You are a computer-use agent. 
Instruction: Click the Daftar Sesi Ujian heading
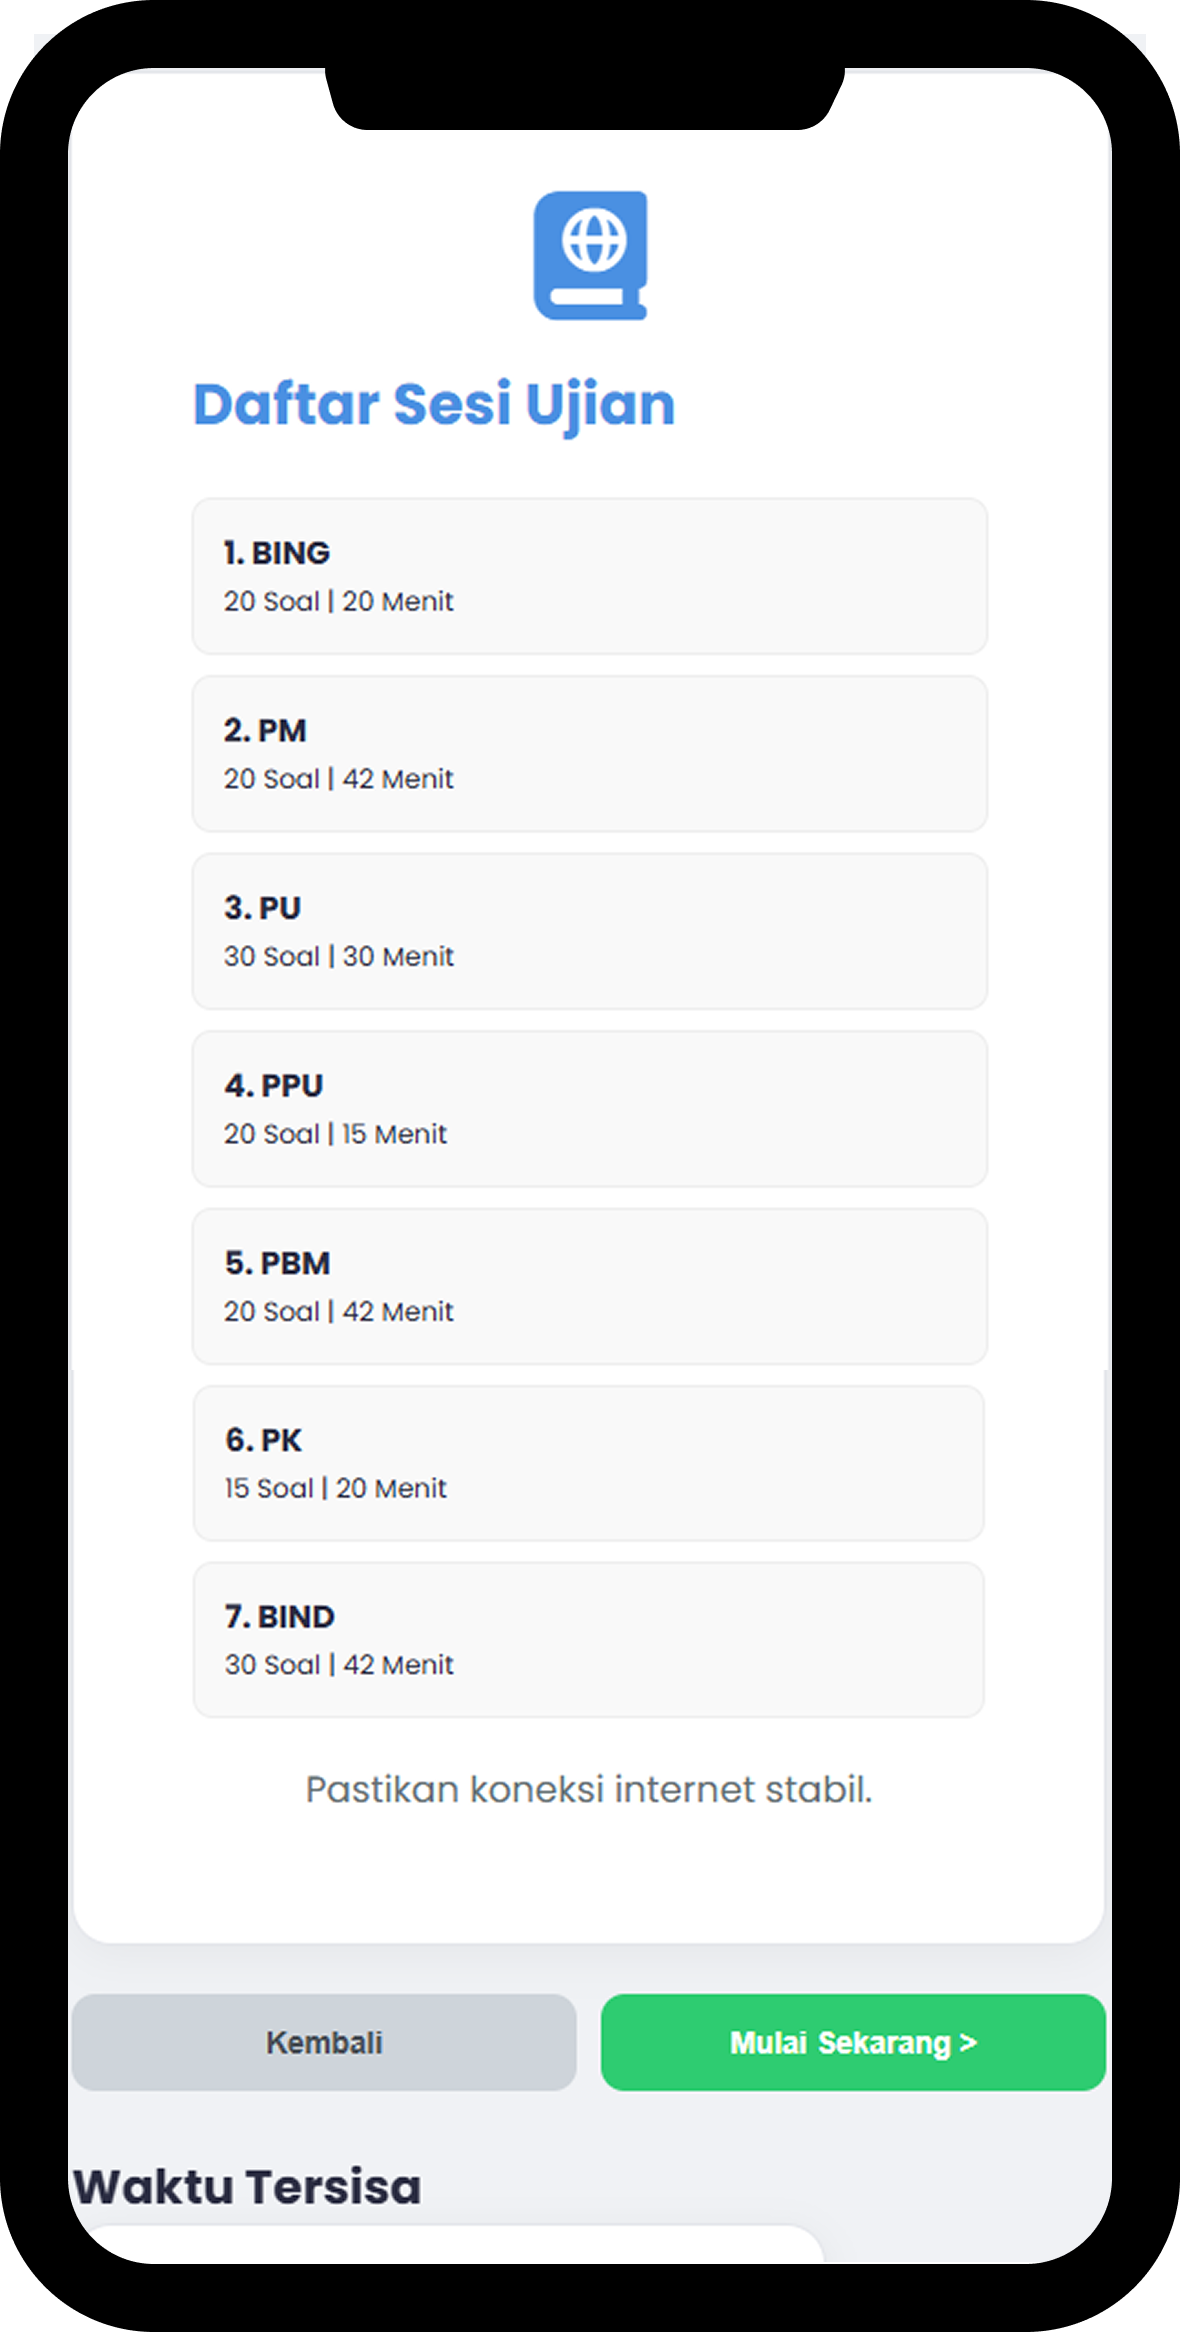[434, 405]
